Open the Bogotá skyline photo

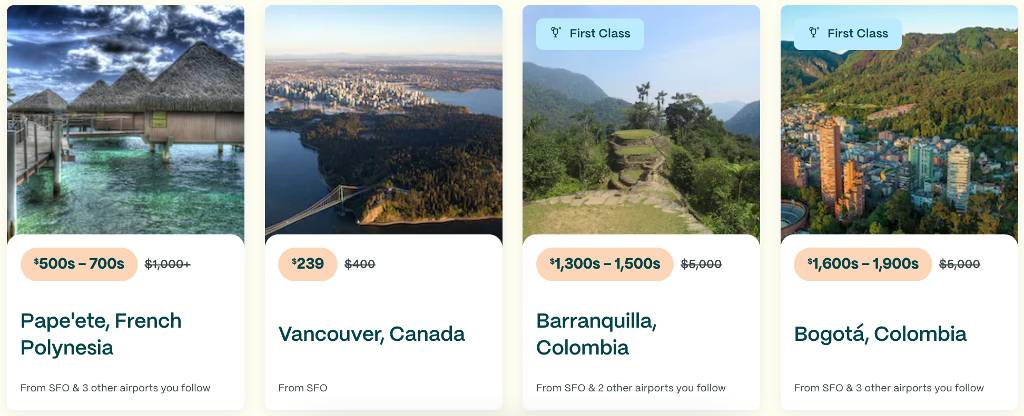pyautogui.click(x=899, y=123)
